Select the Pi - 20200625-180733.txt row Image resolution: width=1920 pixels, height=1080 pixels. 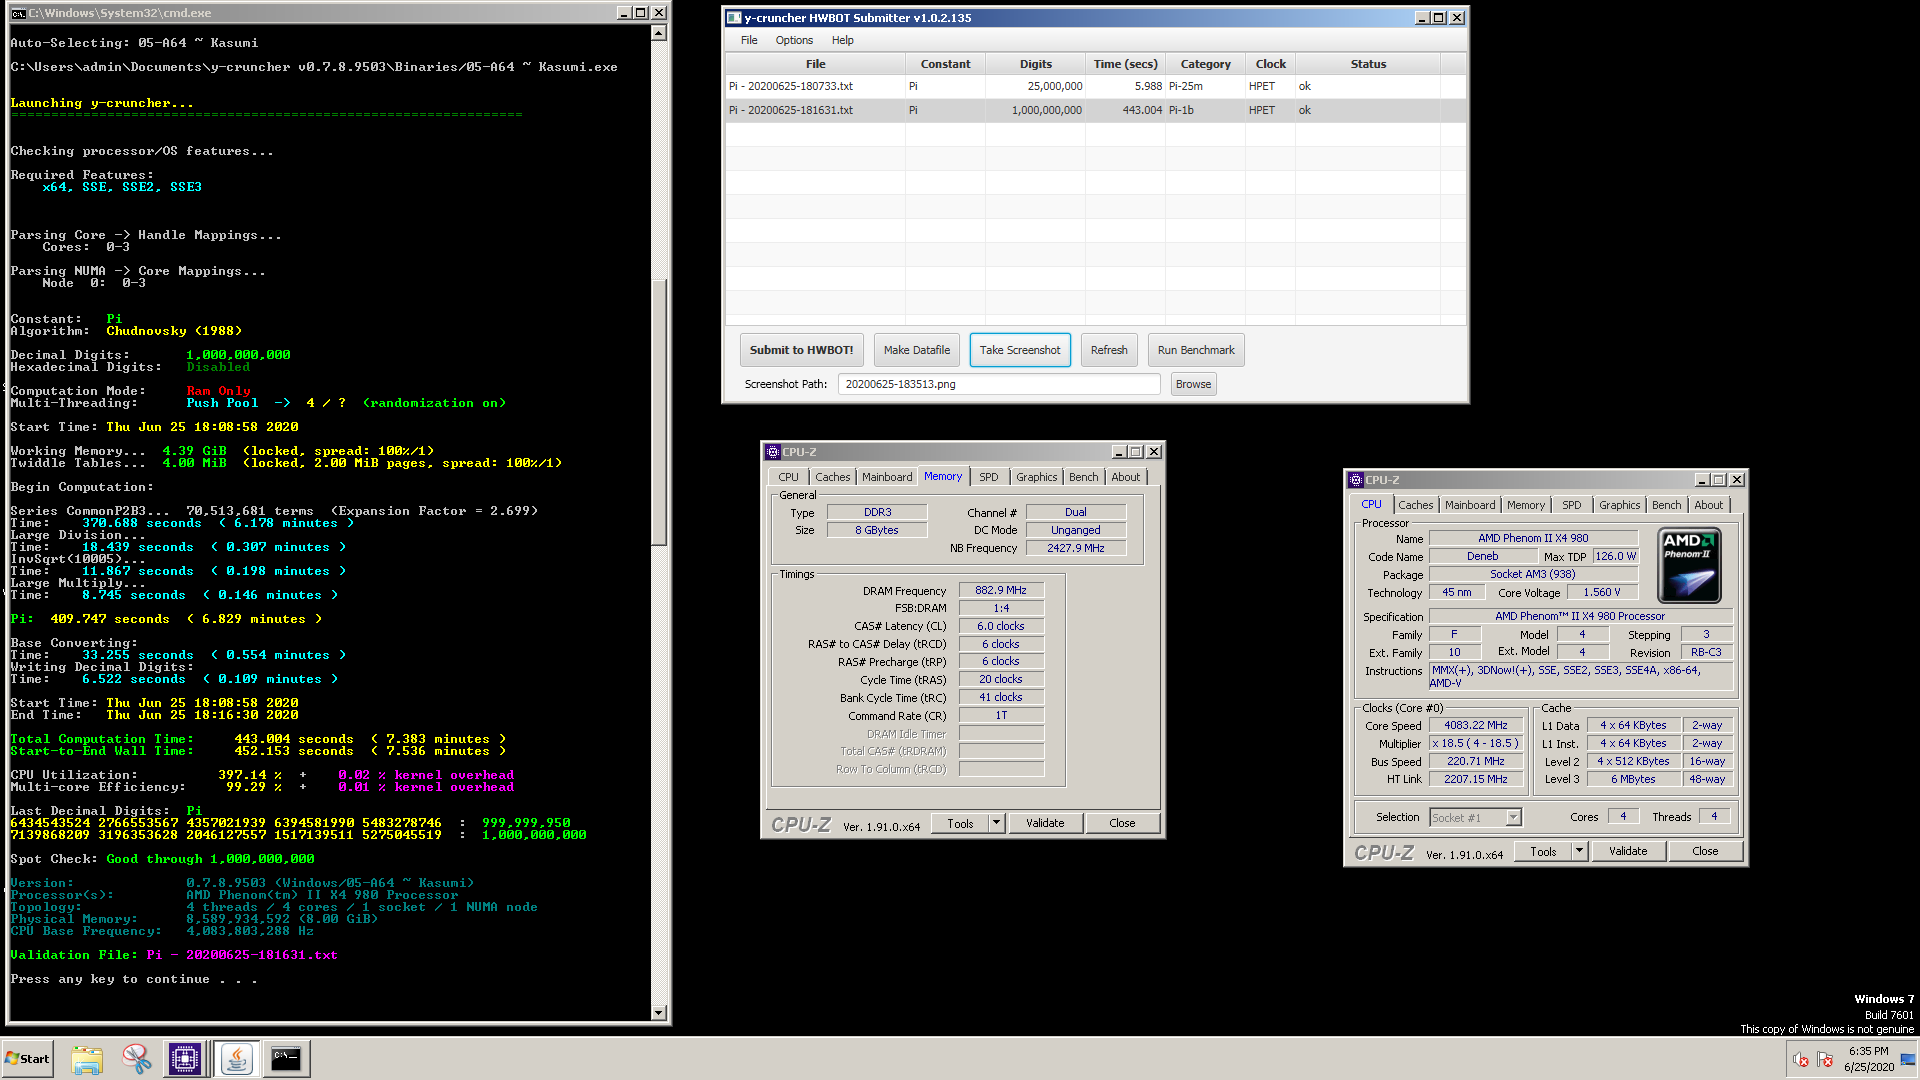pos(1095,87)
